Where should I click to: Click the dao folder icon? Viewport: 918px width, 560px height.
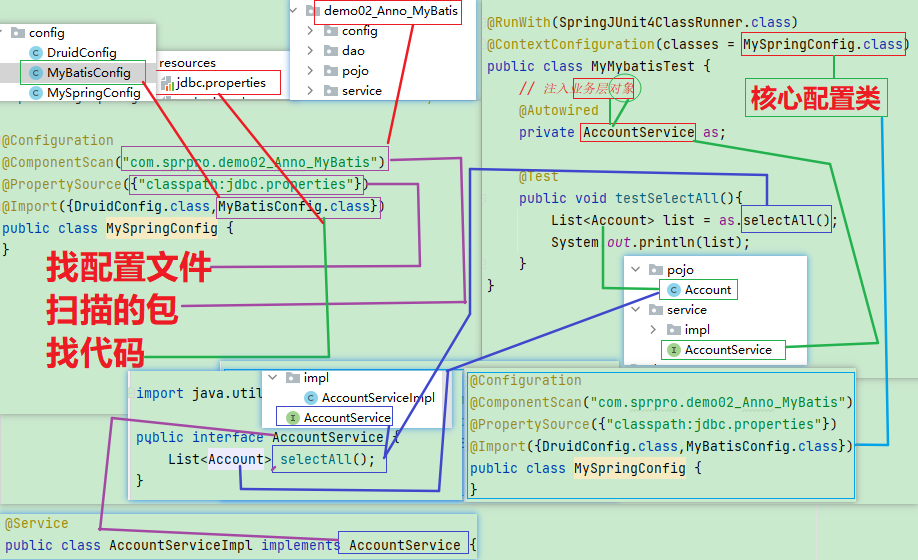(x=331, y=51)
